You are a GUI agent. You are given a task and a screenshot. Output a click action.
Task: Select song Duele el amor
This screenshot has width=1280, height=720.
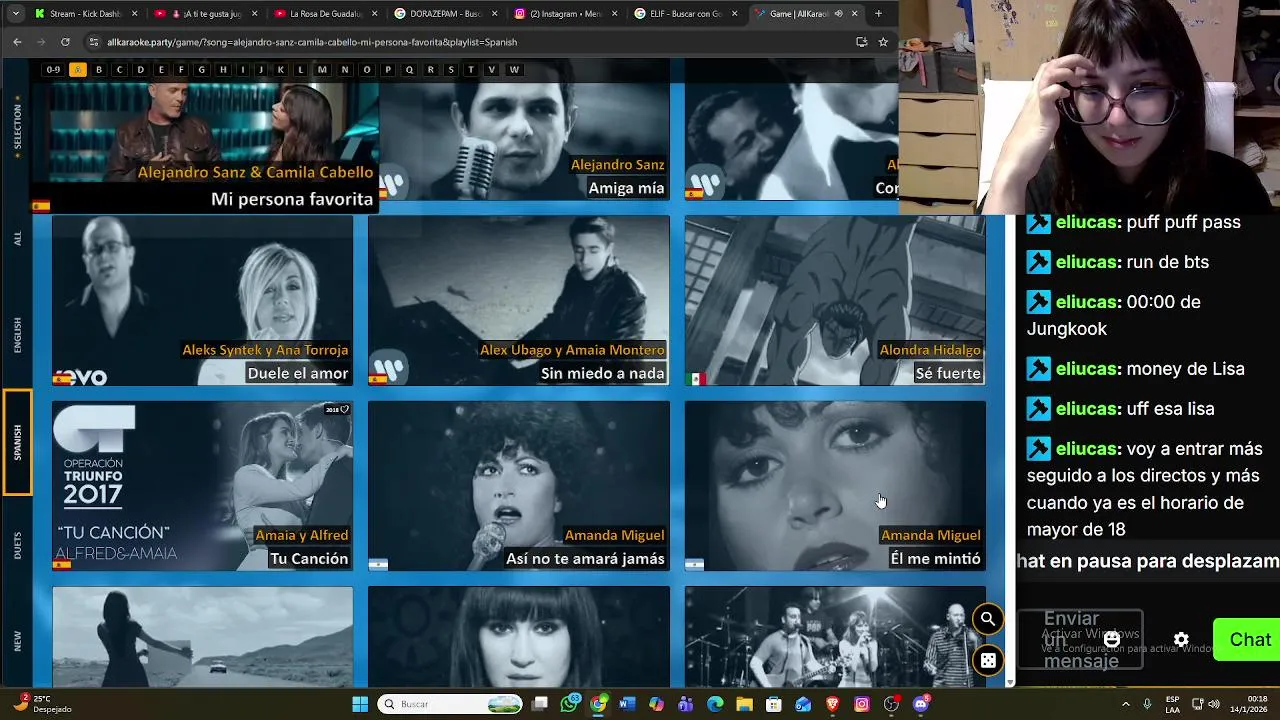point(202,300)
